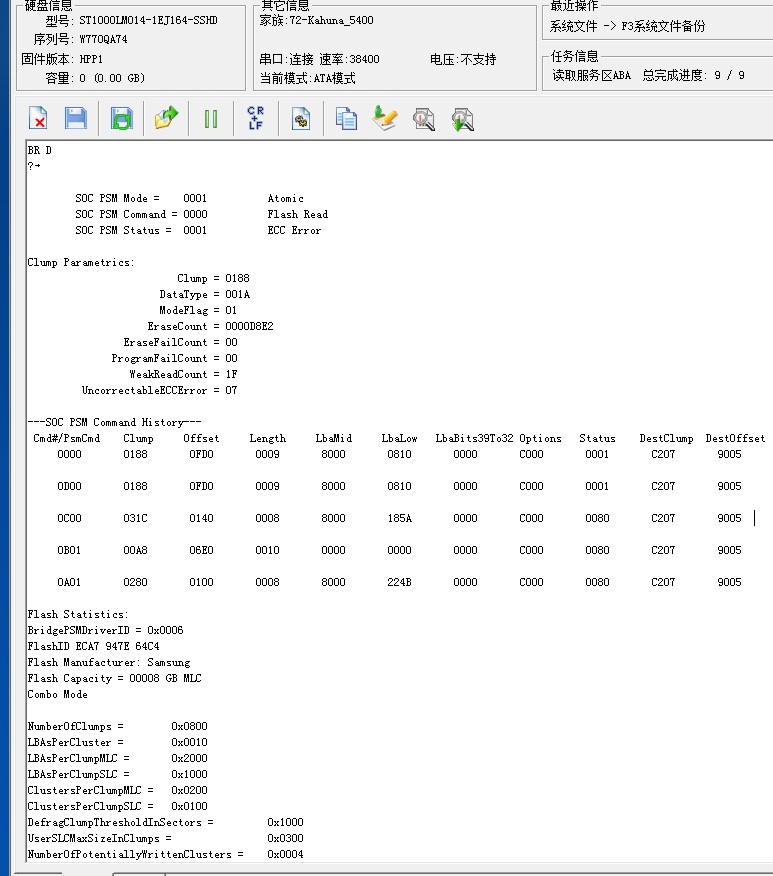Click WeakReadCount value 1F

(x=231, y=374)
